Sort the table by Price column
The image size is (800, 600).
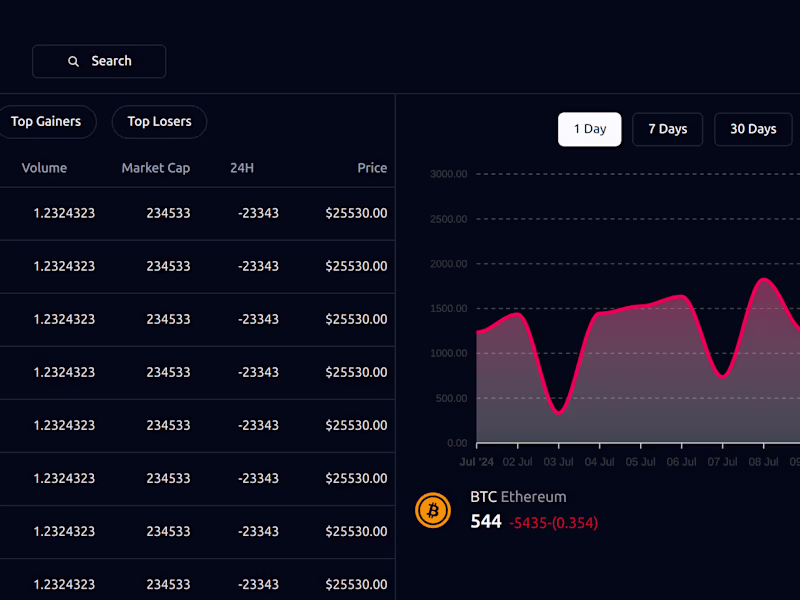(372, 168)
